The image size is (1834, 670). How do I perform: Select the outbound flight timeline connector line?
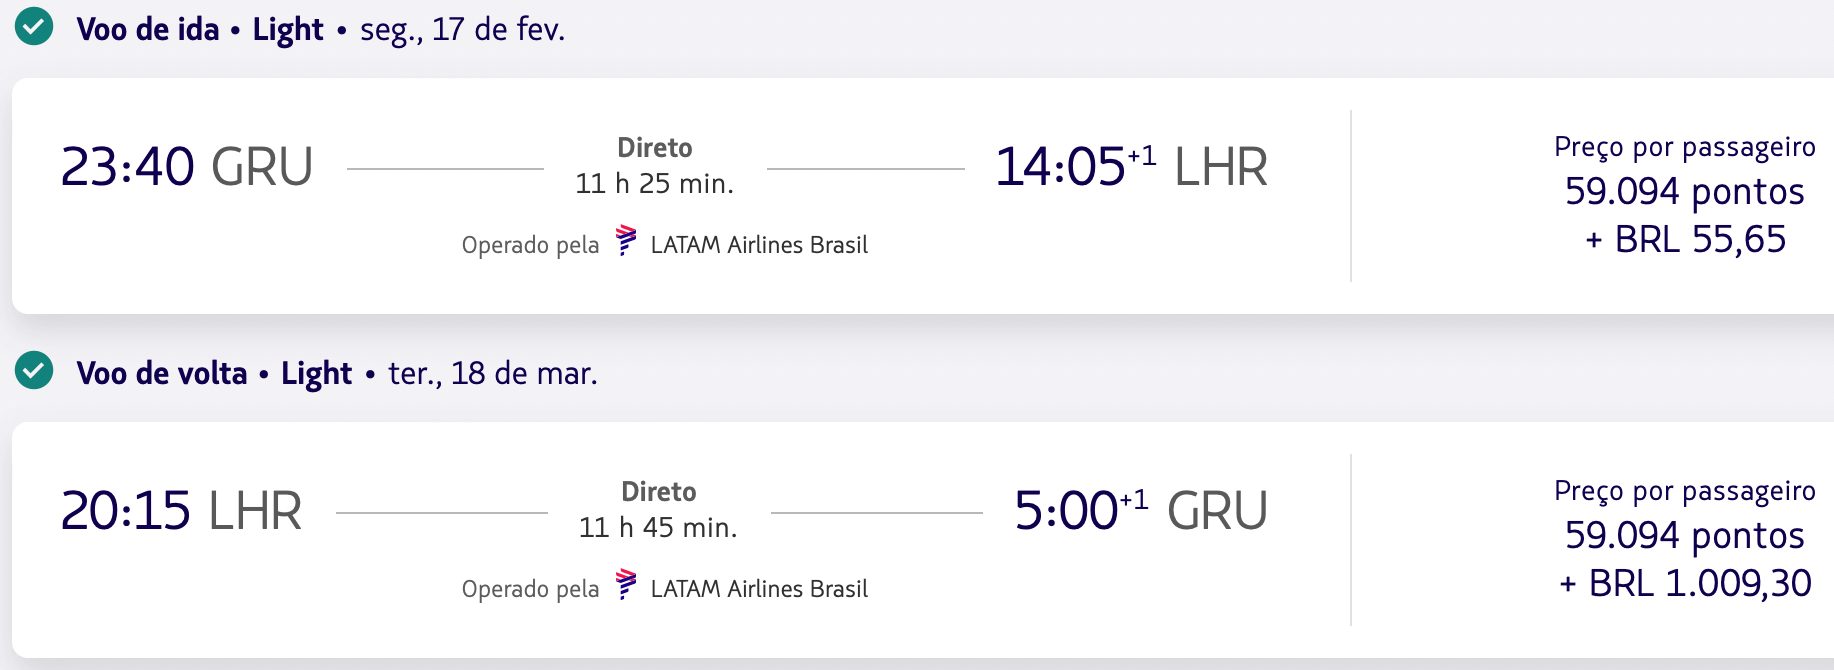click(x=450, y=167)
